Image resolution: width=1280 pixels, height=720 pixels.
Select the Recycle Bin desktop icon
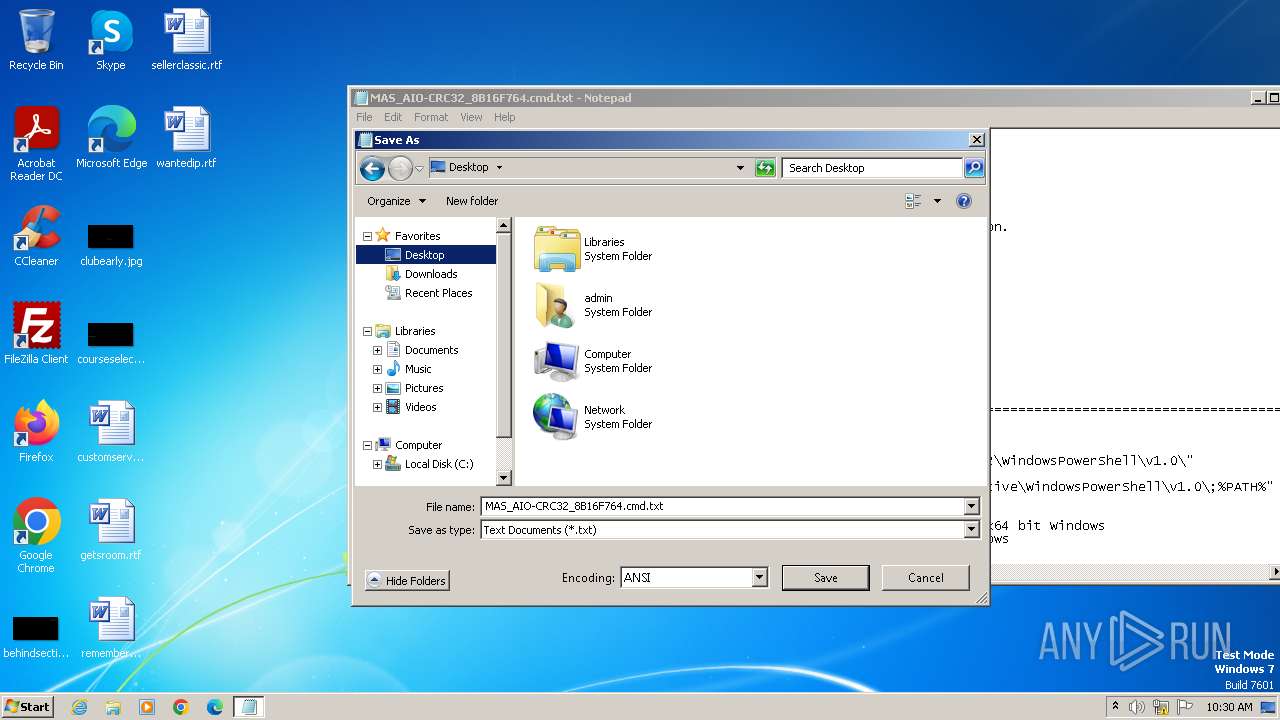point(36,40)
